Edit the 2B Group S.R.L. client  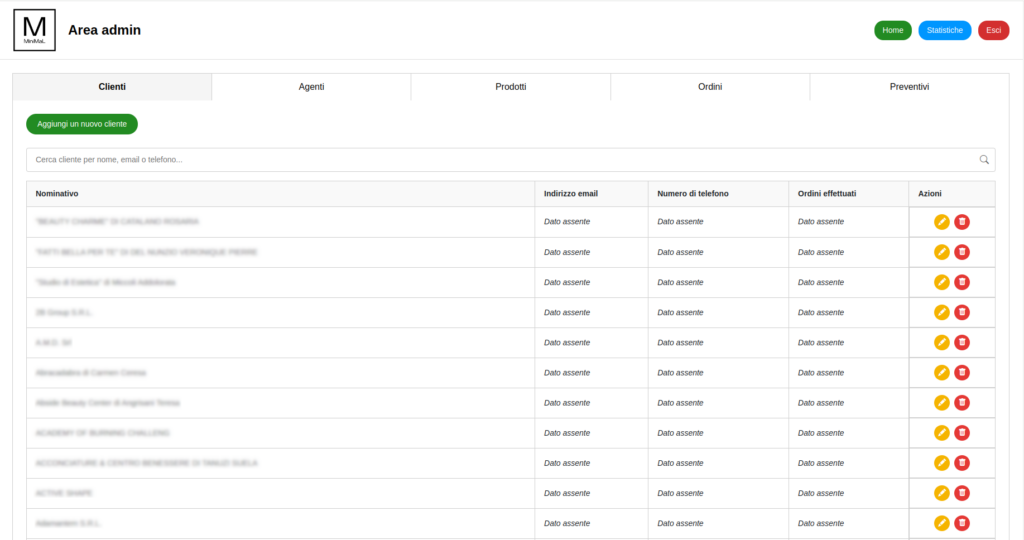(941, 312)
